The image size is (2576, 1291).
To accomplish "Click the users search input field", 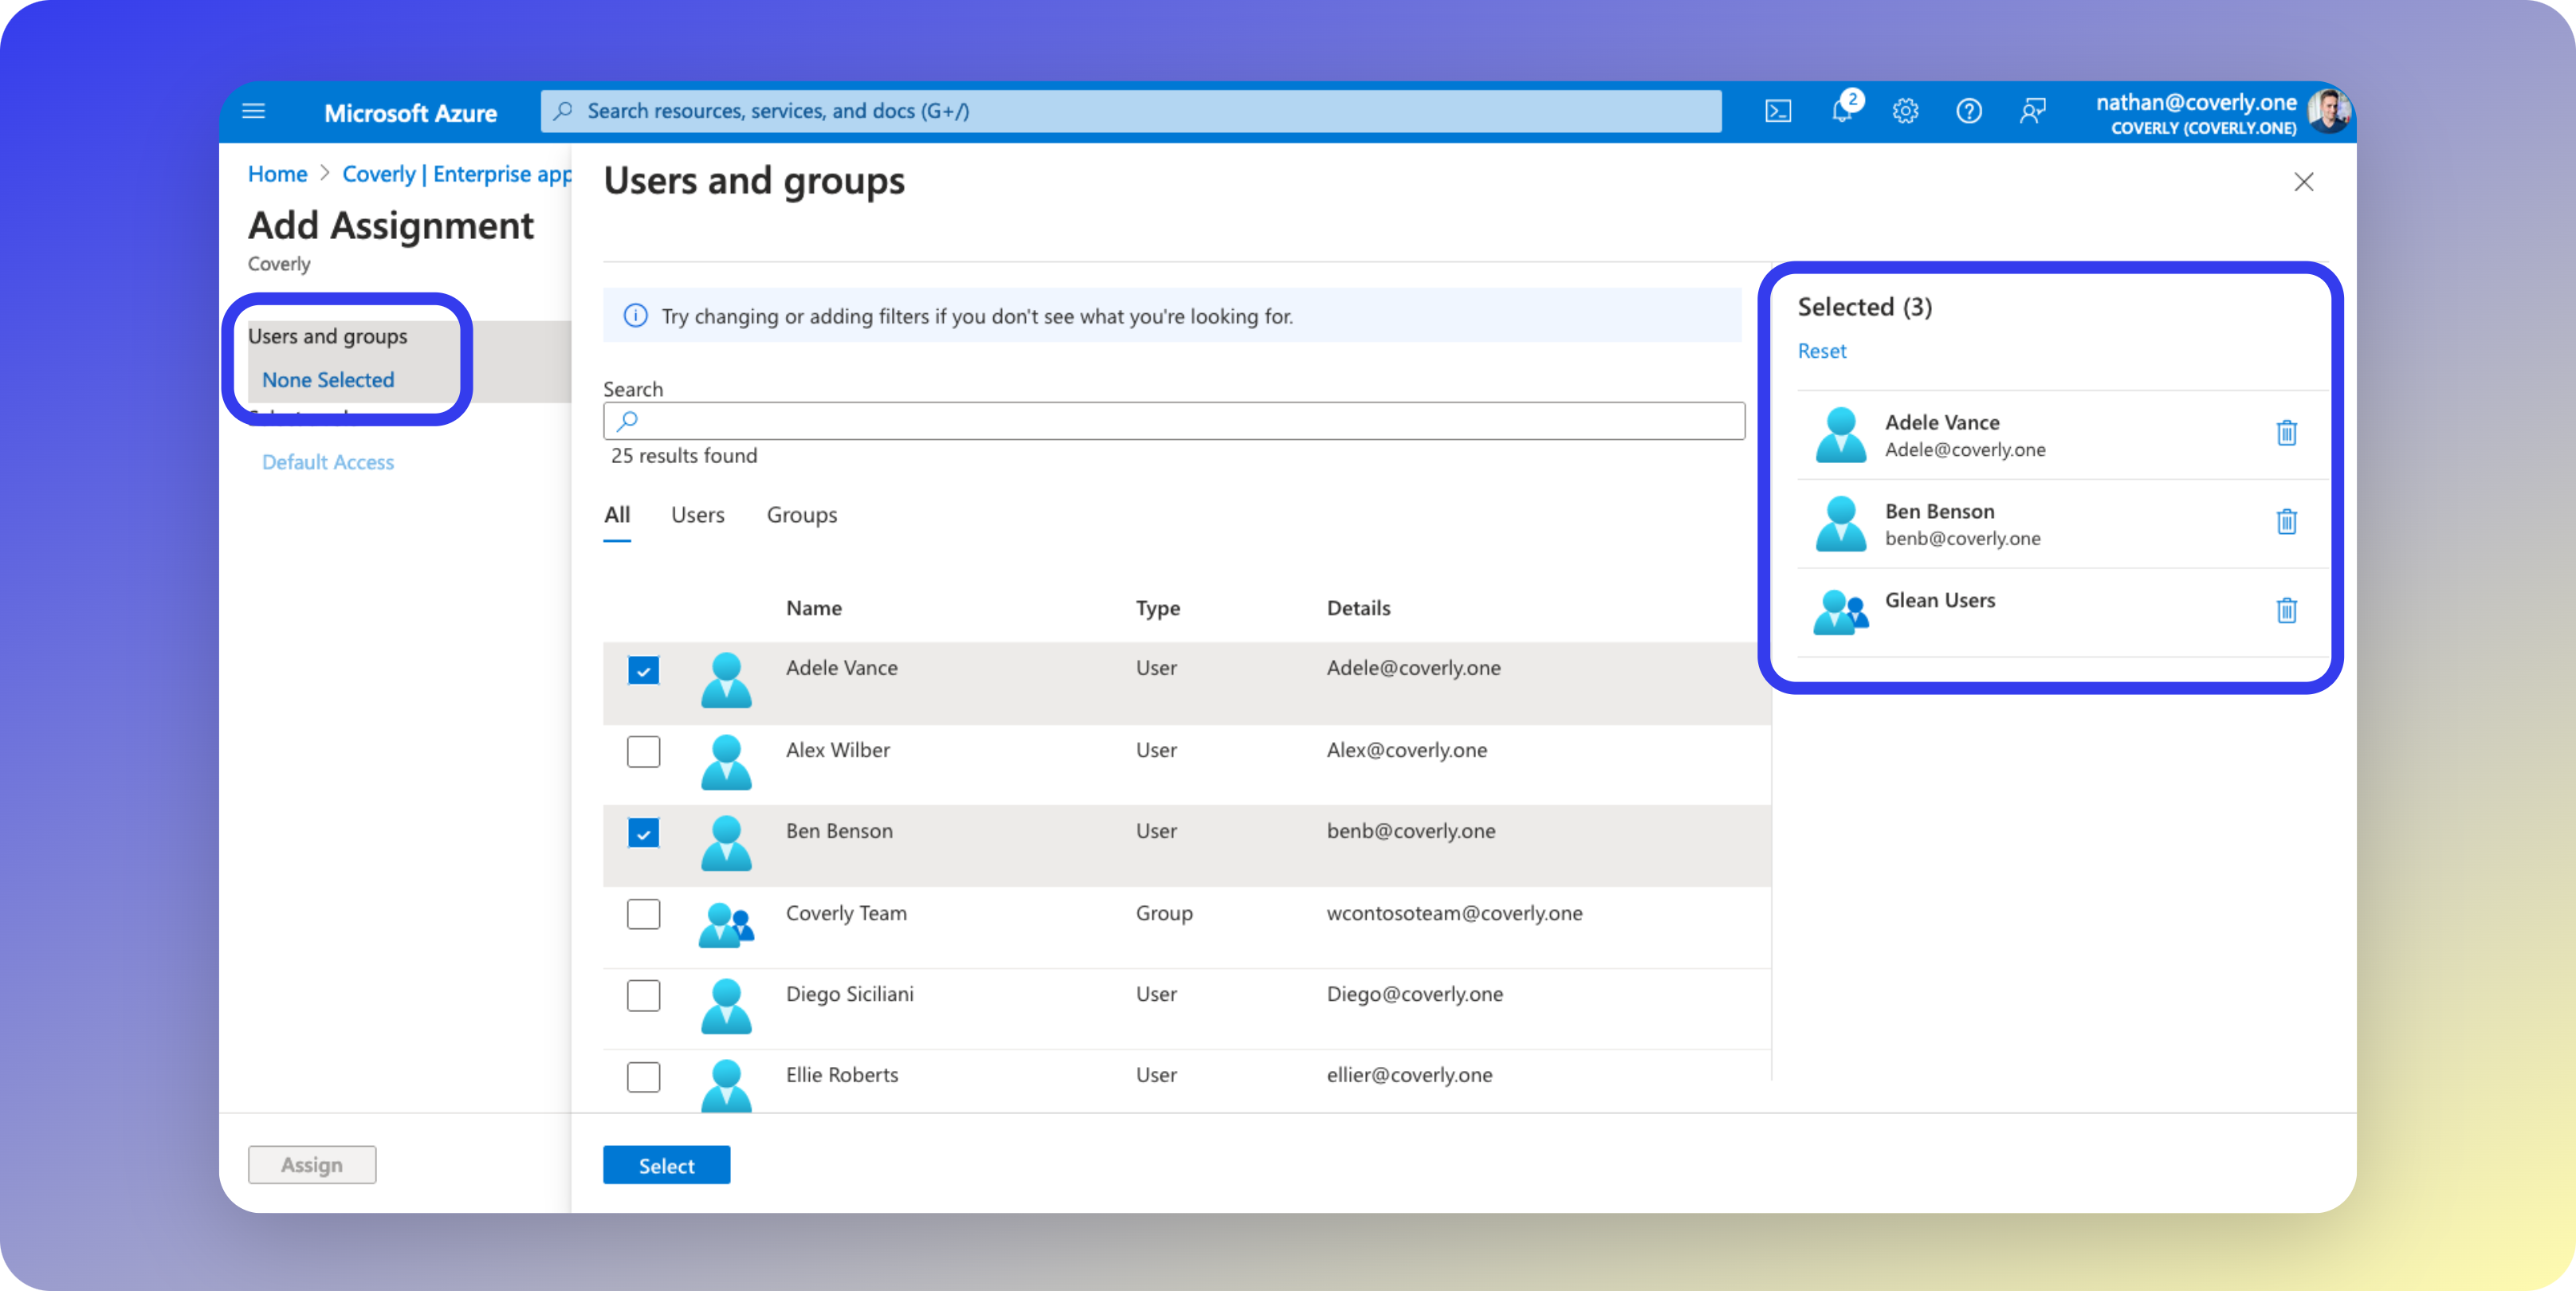I will point(1175,421).
